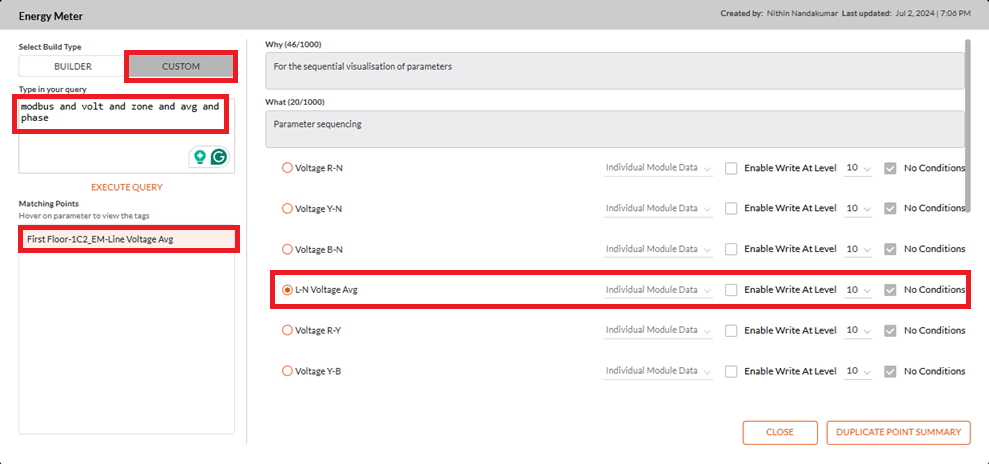Enable Write At Level checkbox for Voltage R-N
The width and height of the screenshot is (989, 464).
pyautogui.click(x=731, y=168)
